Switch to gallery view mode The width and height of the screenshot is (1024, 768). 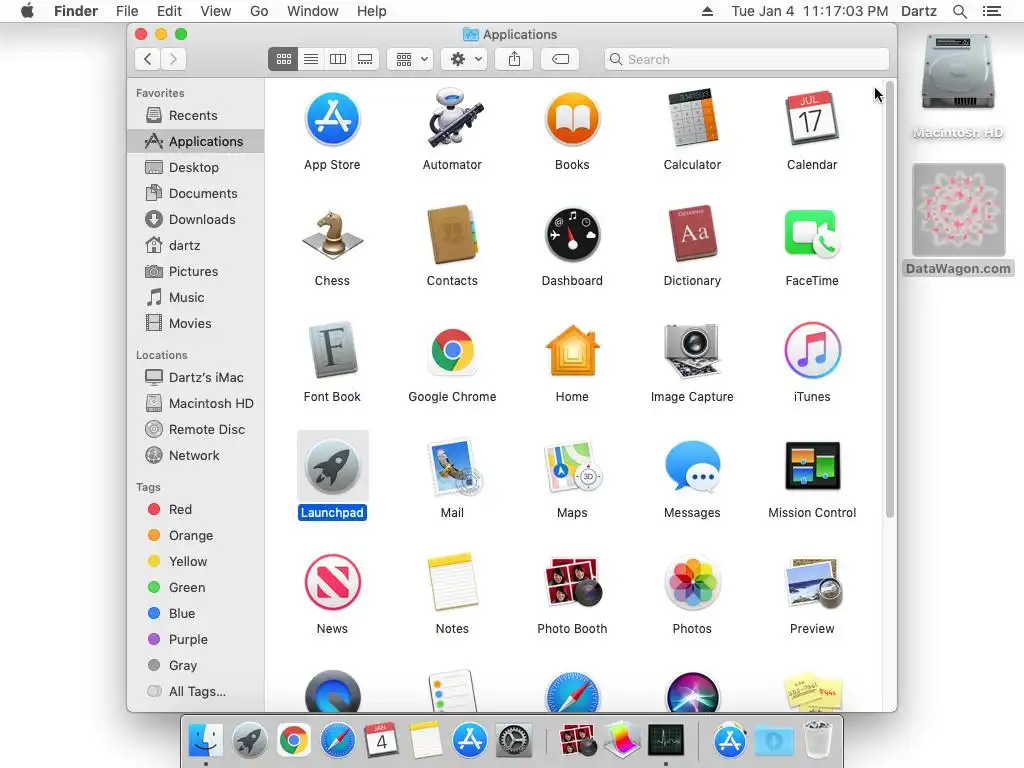[x=365, y=59]
